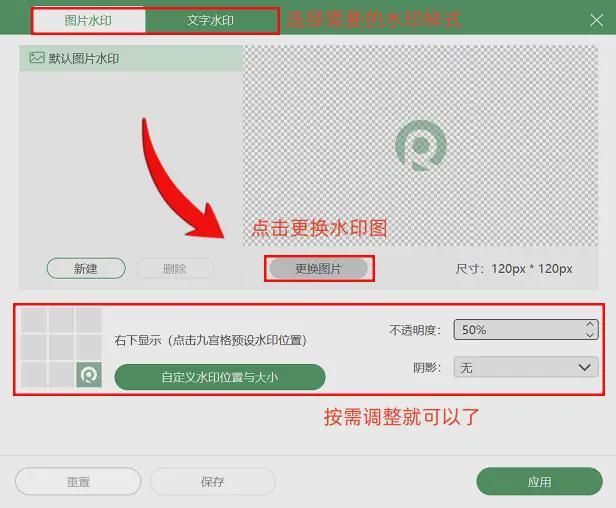Select the top-center grid position cell
616x508 pixels.
pyautogui.click(x=61, y=320)
